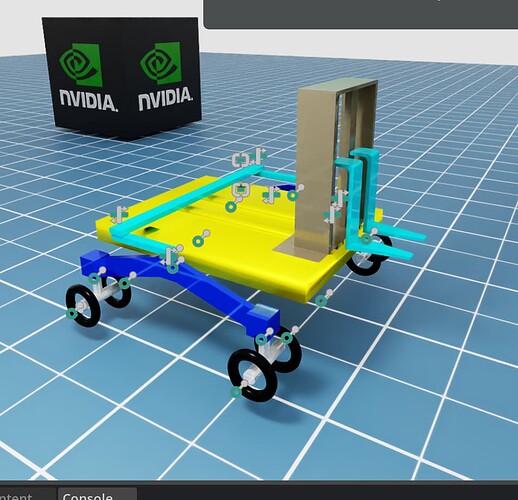The width and height of the screenshot is (518, 500).
Task: Select the prismatic joint icon at the cyan frame's left corner
Action: pos(119,215)
